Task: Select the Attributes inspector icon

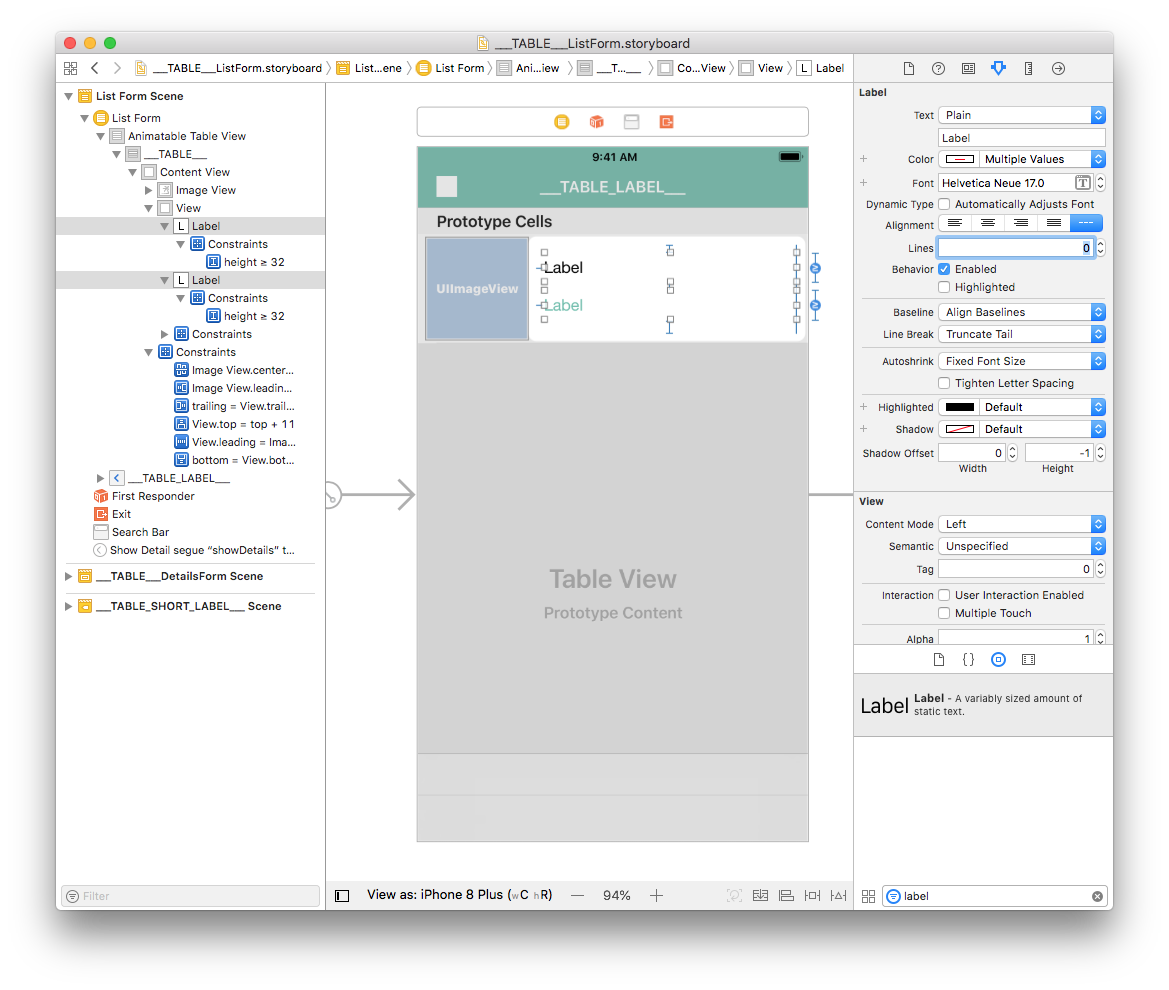Action: (998, 69)
